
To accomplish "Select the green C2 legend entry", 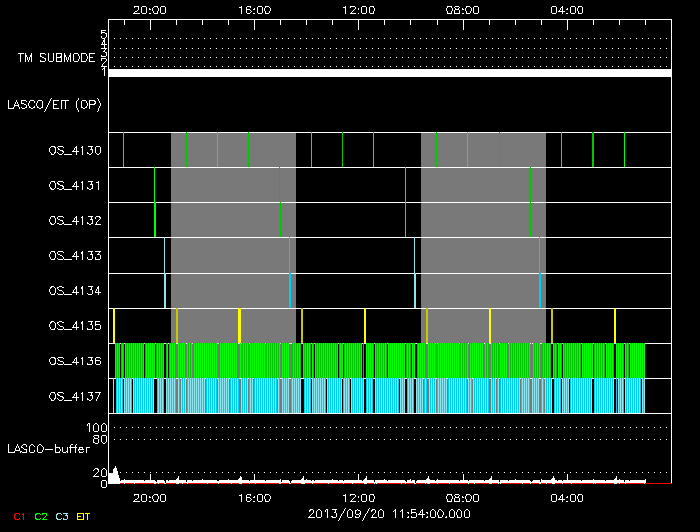I will (41, 516).
